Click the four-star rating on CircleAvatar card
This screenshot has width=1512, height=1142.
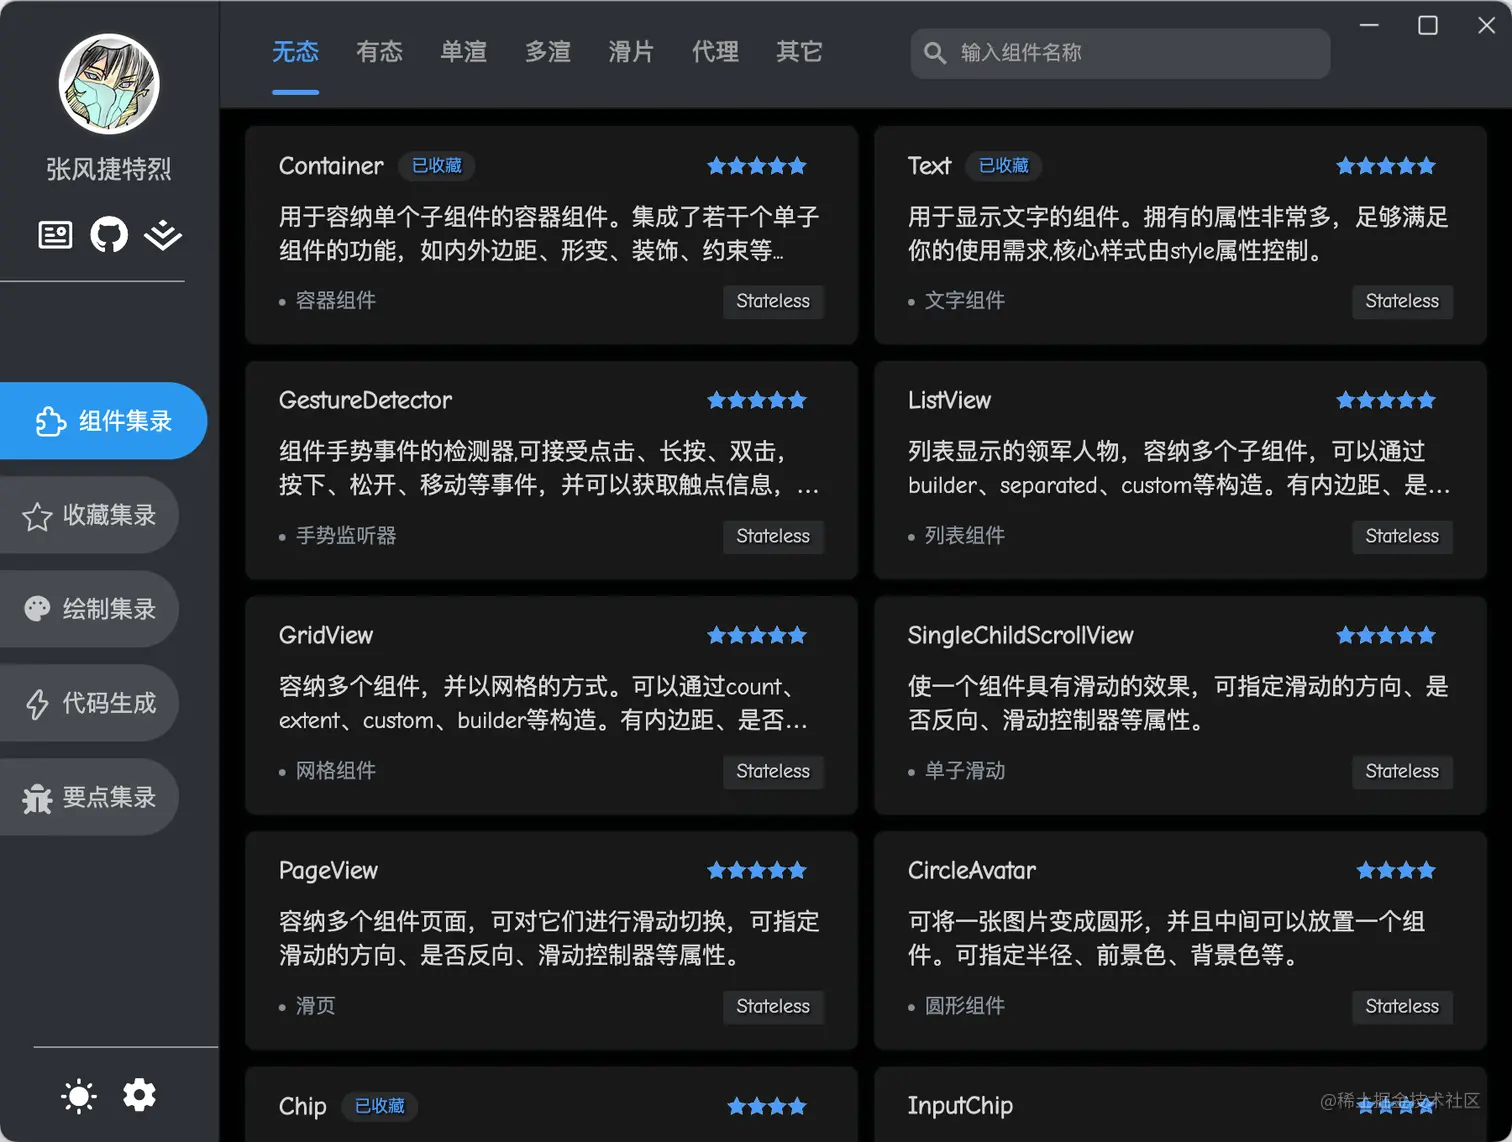pos(1396,870)
